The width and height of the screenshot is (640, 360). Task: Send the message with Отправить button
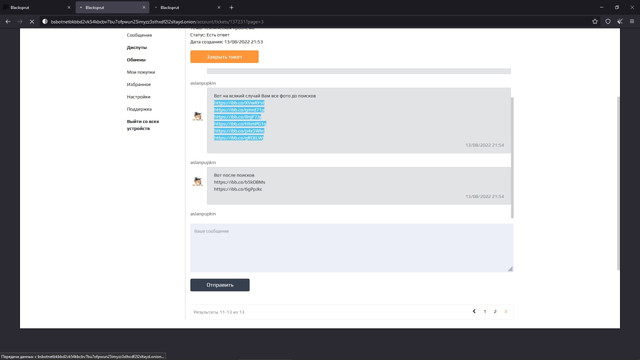point(220,285)
